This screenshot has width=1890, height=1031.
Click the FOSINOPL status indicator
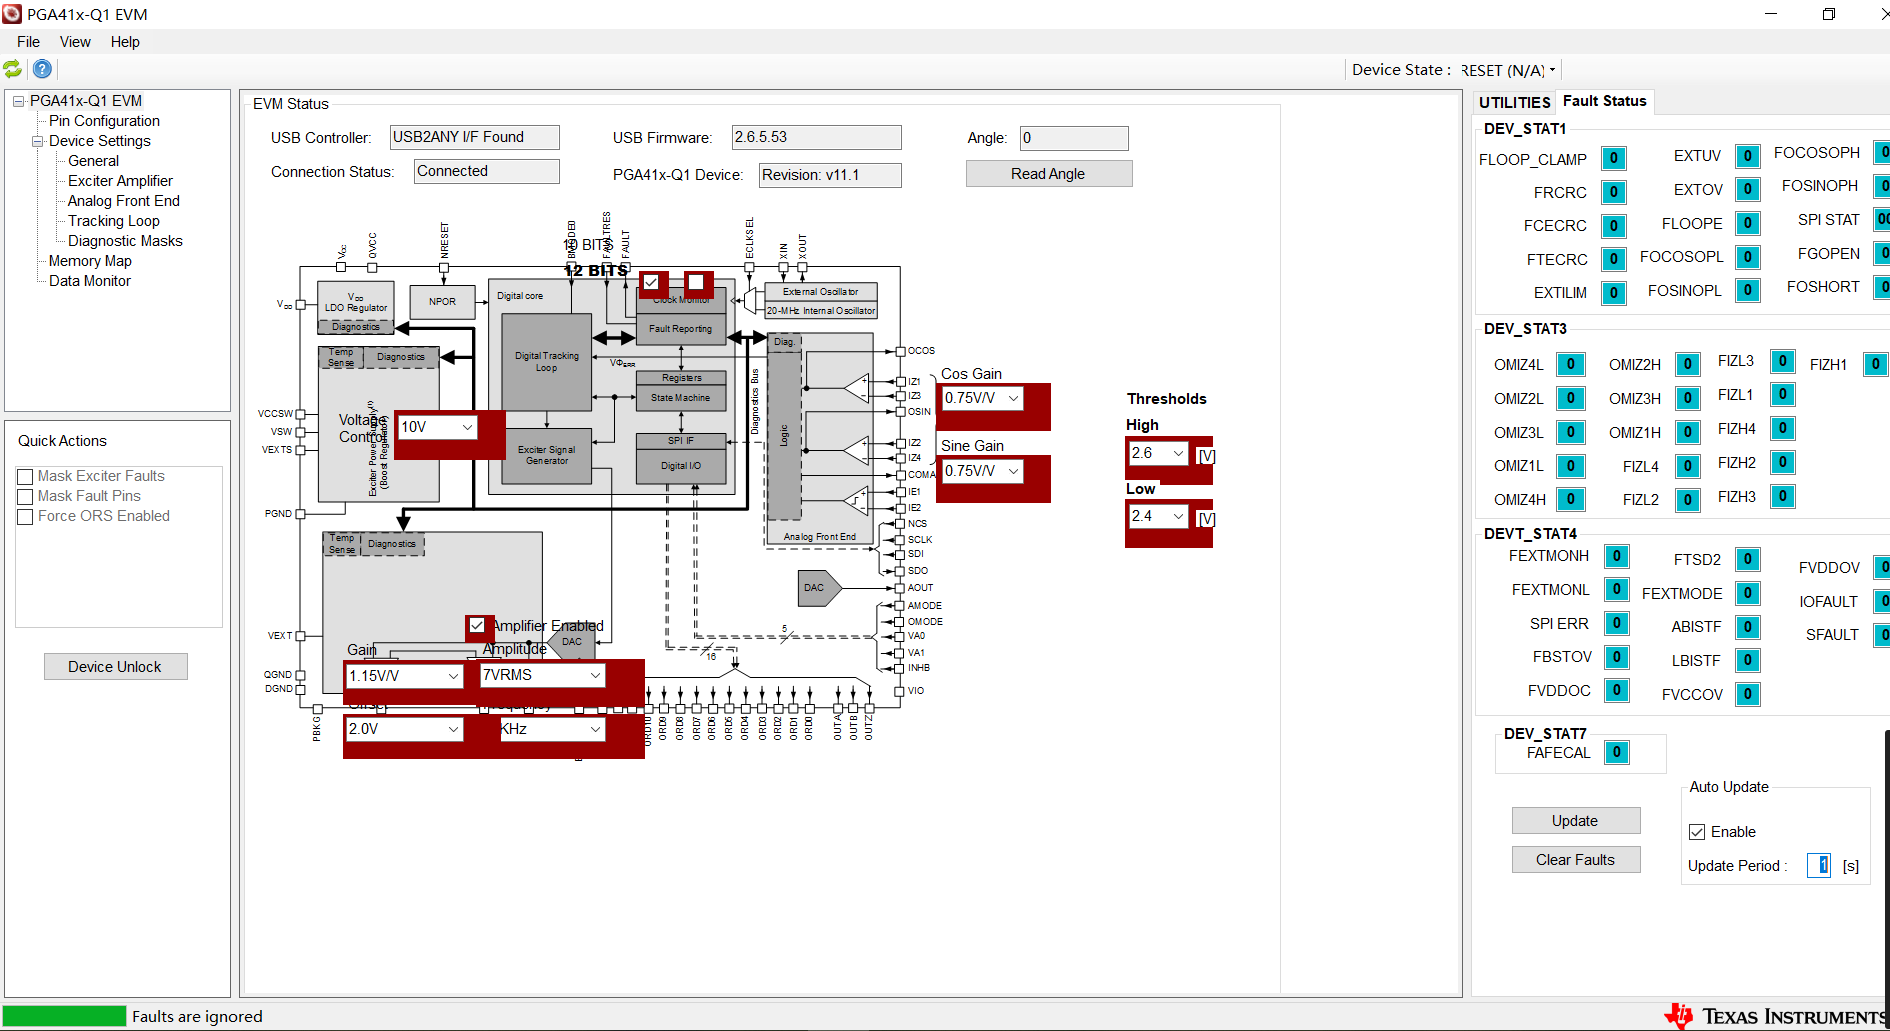point(1747,290)
